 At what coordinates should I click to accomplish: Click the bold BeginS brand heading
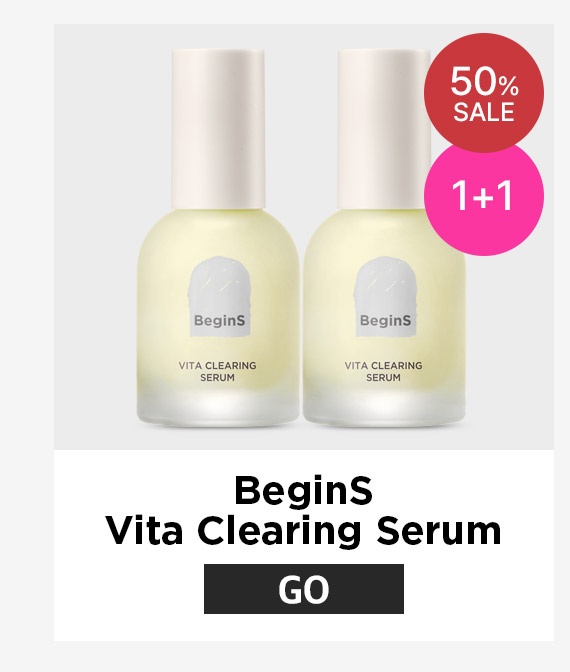pos(303,490)
